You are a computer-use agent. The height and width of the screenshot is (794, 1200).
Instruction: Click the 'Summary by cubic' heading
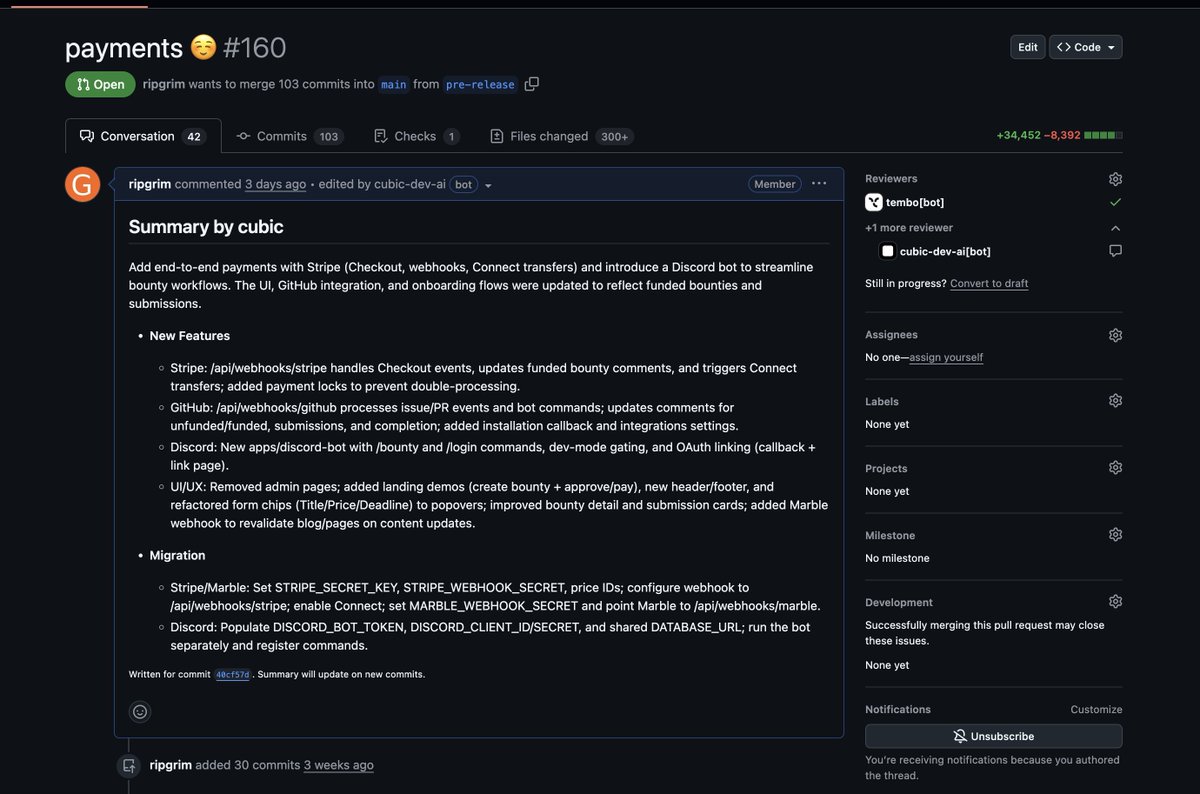[206, 227]
